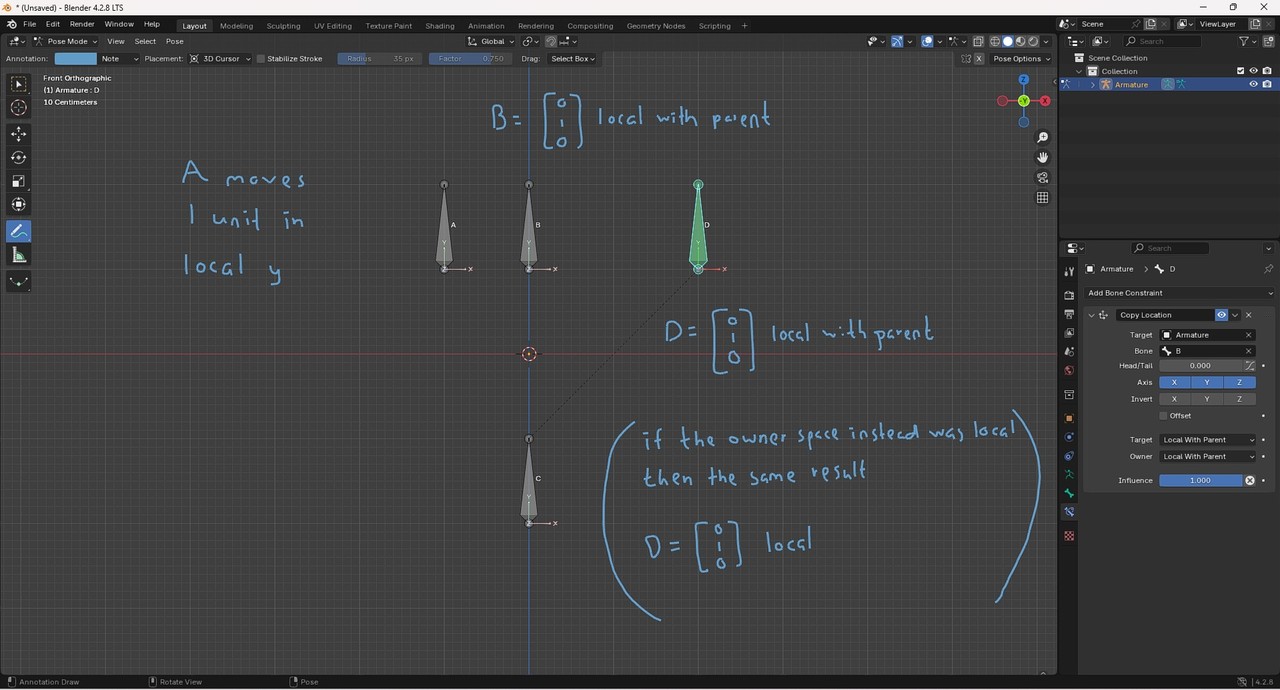Hide the Armature in outliner with eye icon
This screenshot has width=1280, height=690.
pyautogui.click(x=1253, y=85)
